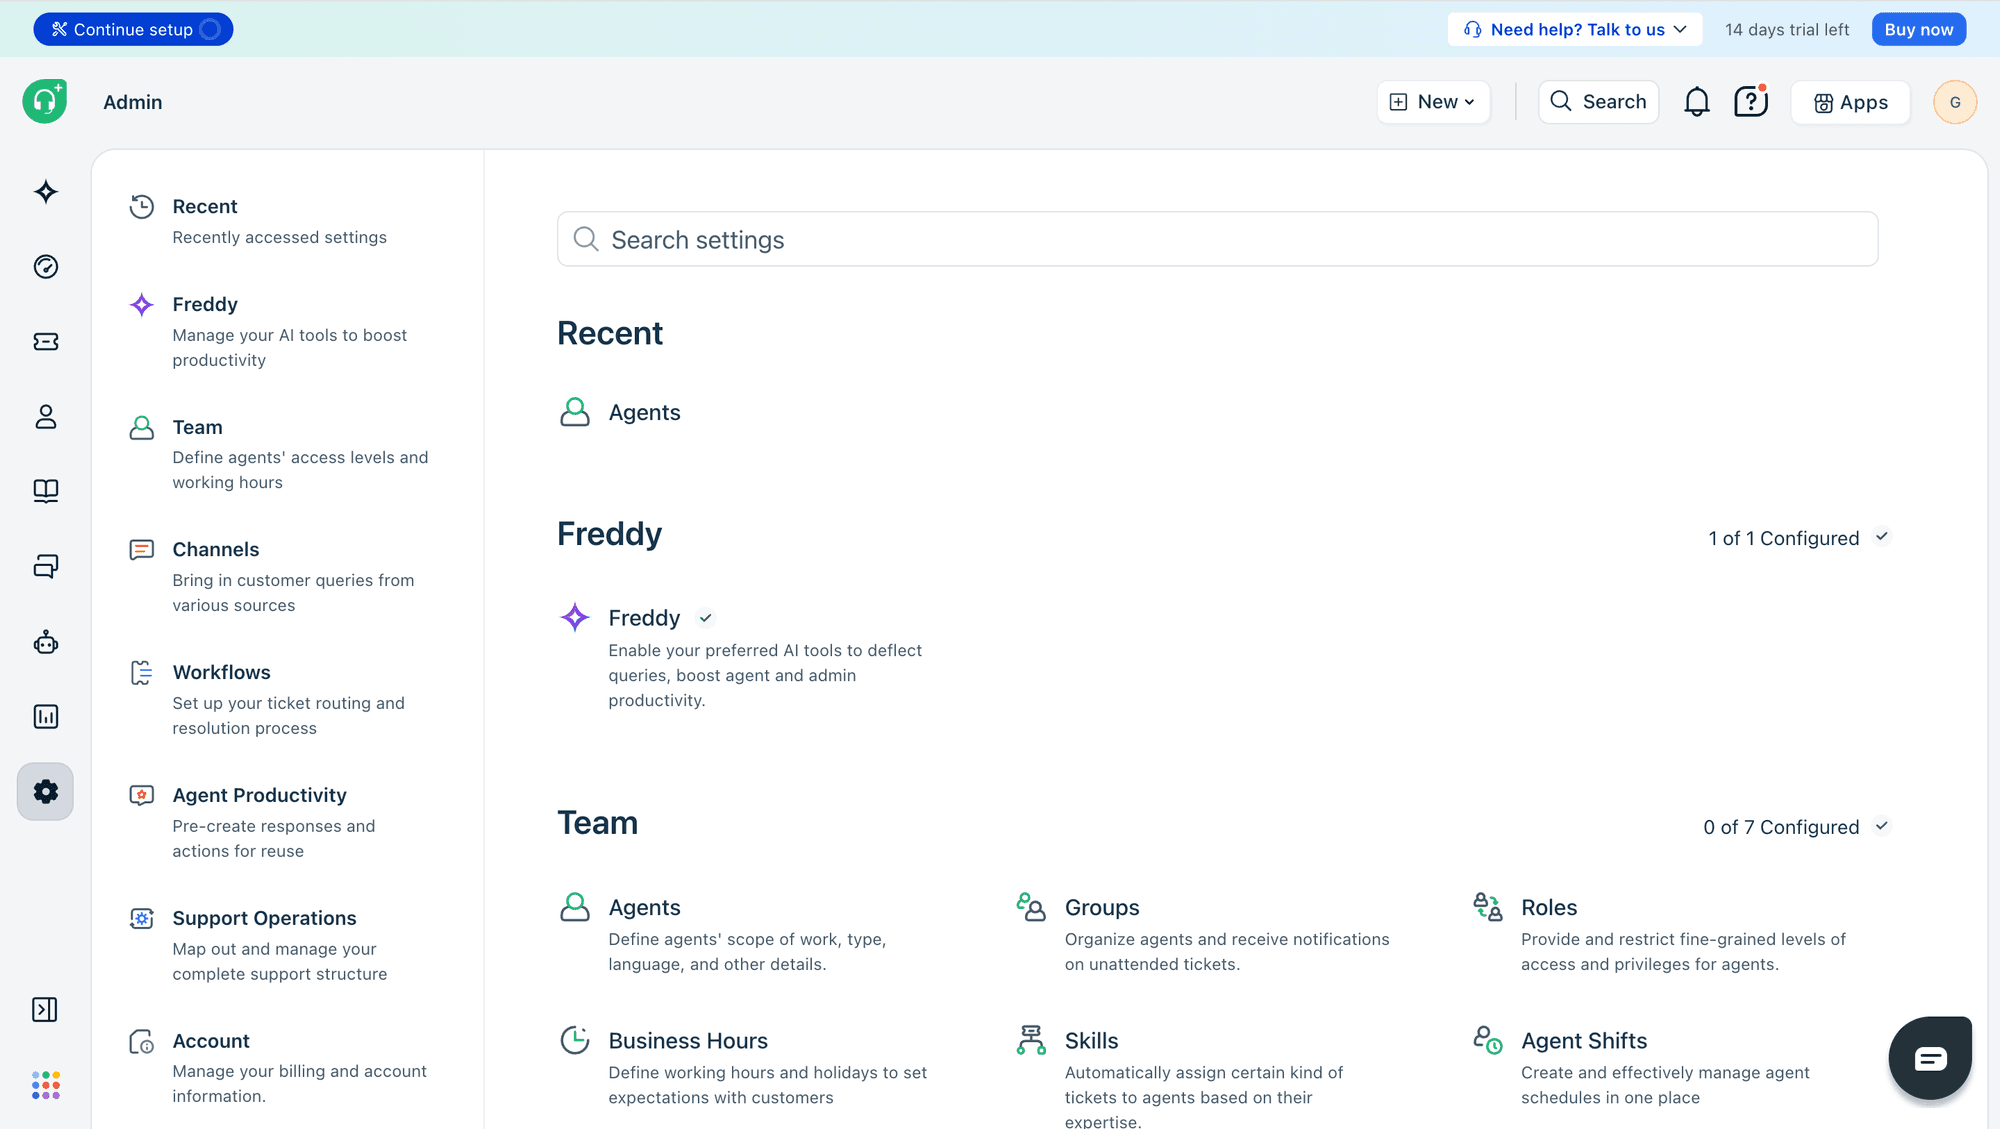Open the Skills settings link
The height and width of the screenshot is (1129, 2000).
click(1091, 1040)
